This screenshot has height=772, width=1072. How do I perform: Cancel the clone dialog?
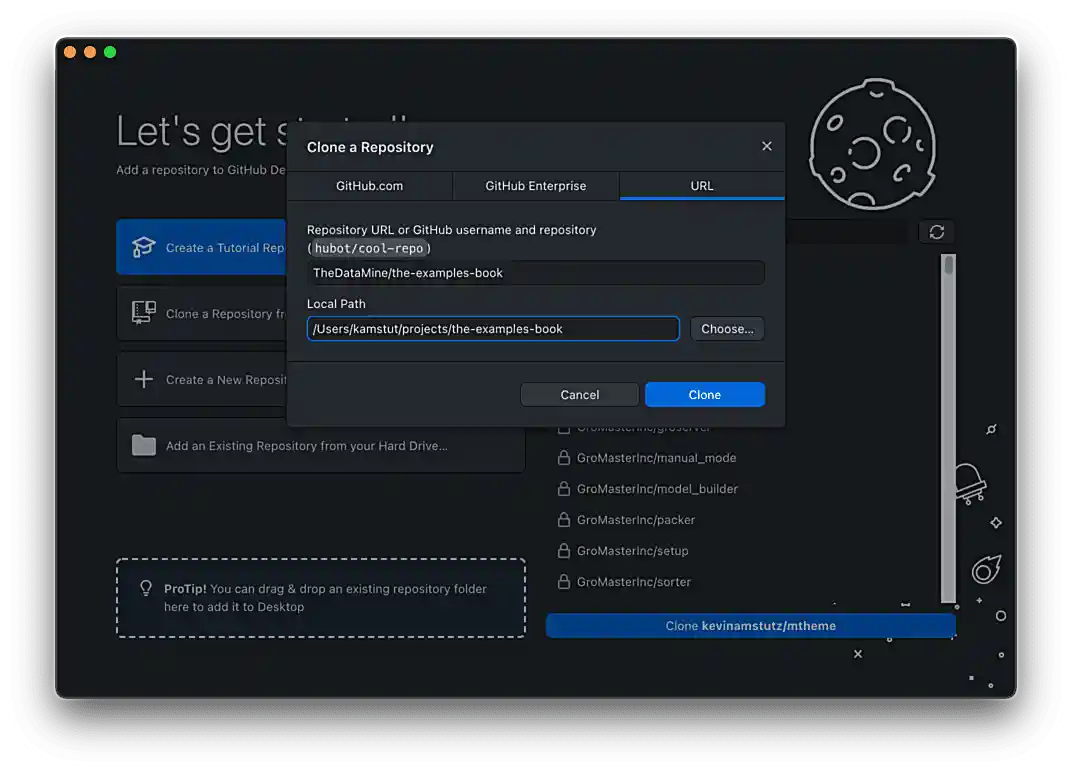[x=579, y=395]
